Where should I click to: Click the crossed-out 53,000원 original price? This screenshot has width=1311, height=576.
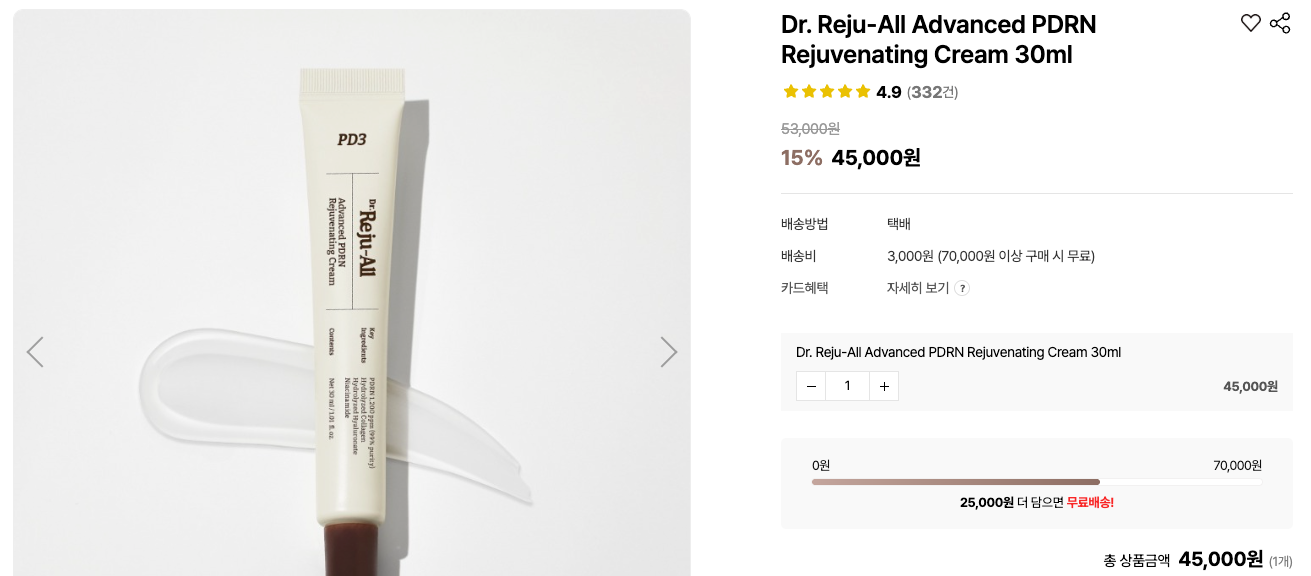click(x=810, y=128)
